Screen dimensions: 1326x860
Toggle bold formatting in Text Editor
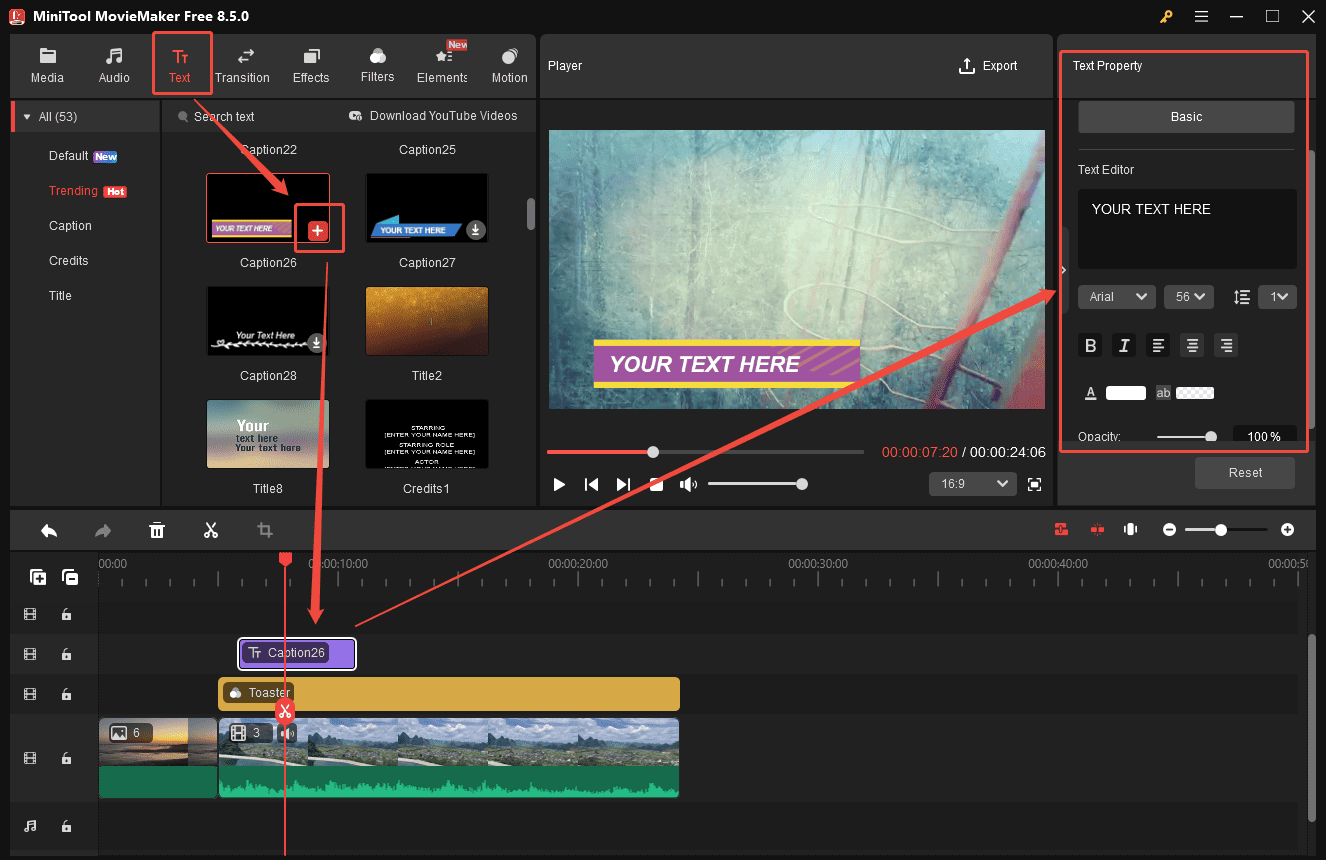[x=1090, y=345]
